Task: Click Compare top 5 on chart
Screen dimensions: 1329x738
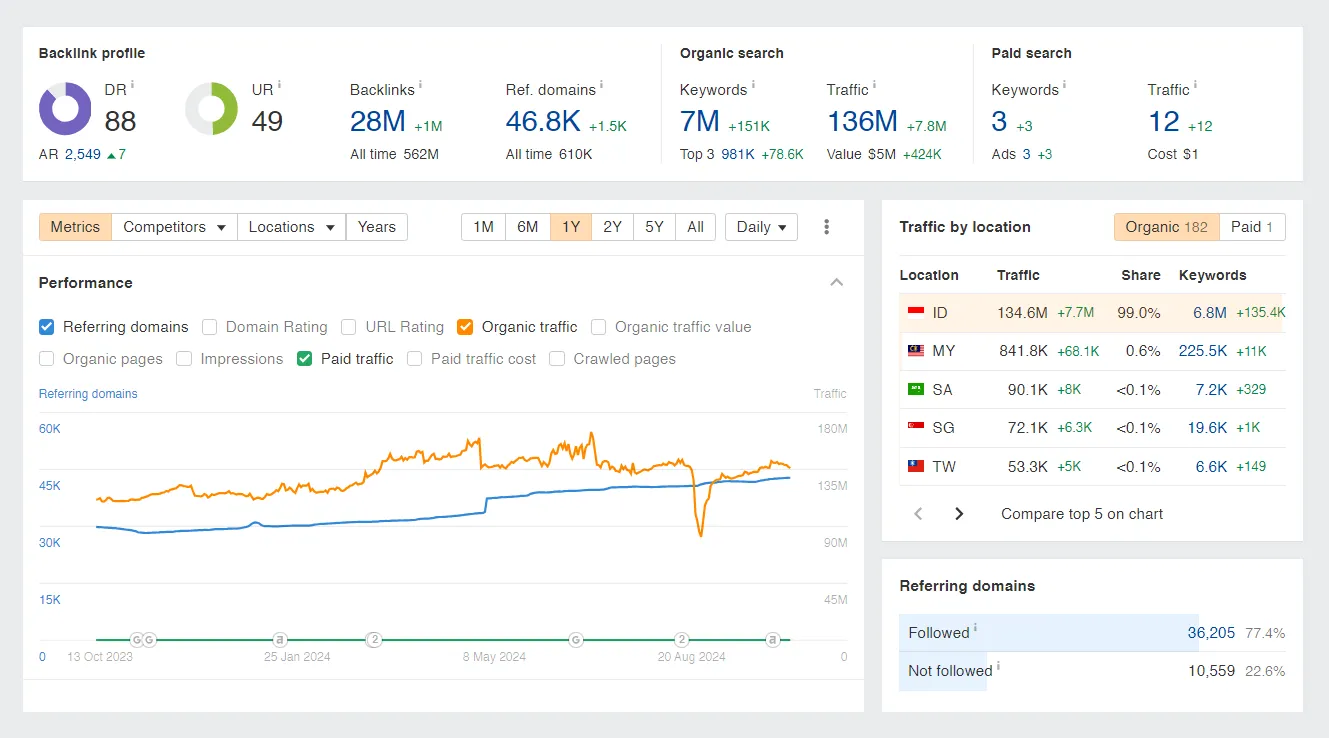Action: (1082, 514)
